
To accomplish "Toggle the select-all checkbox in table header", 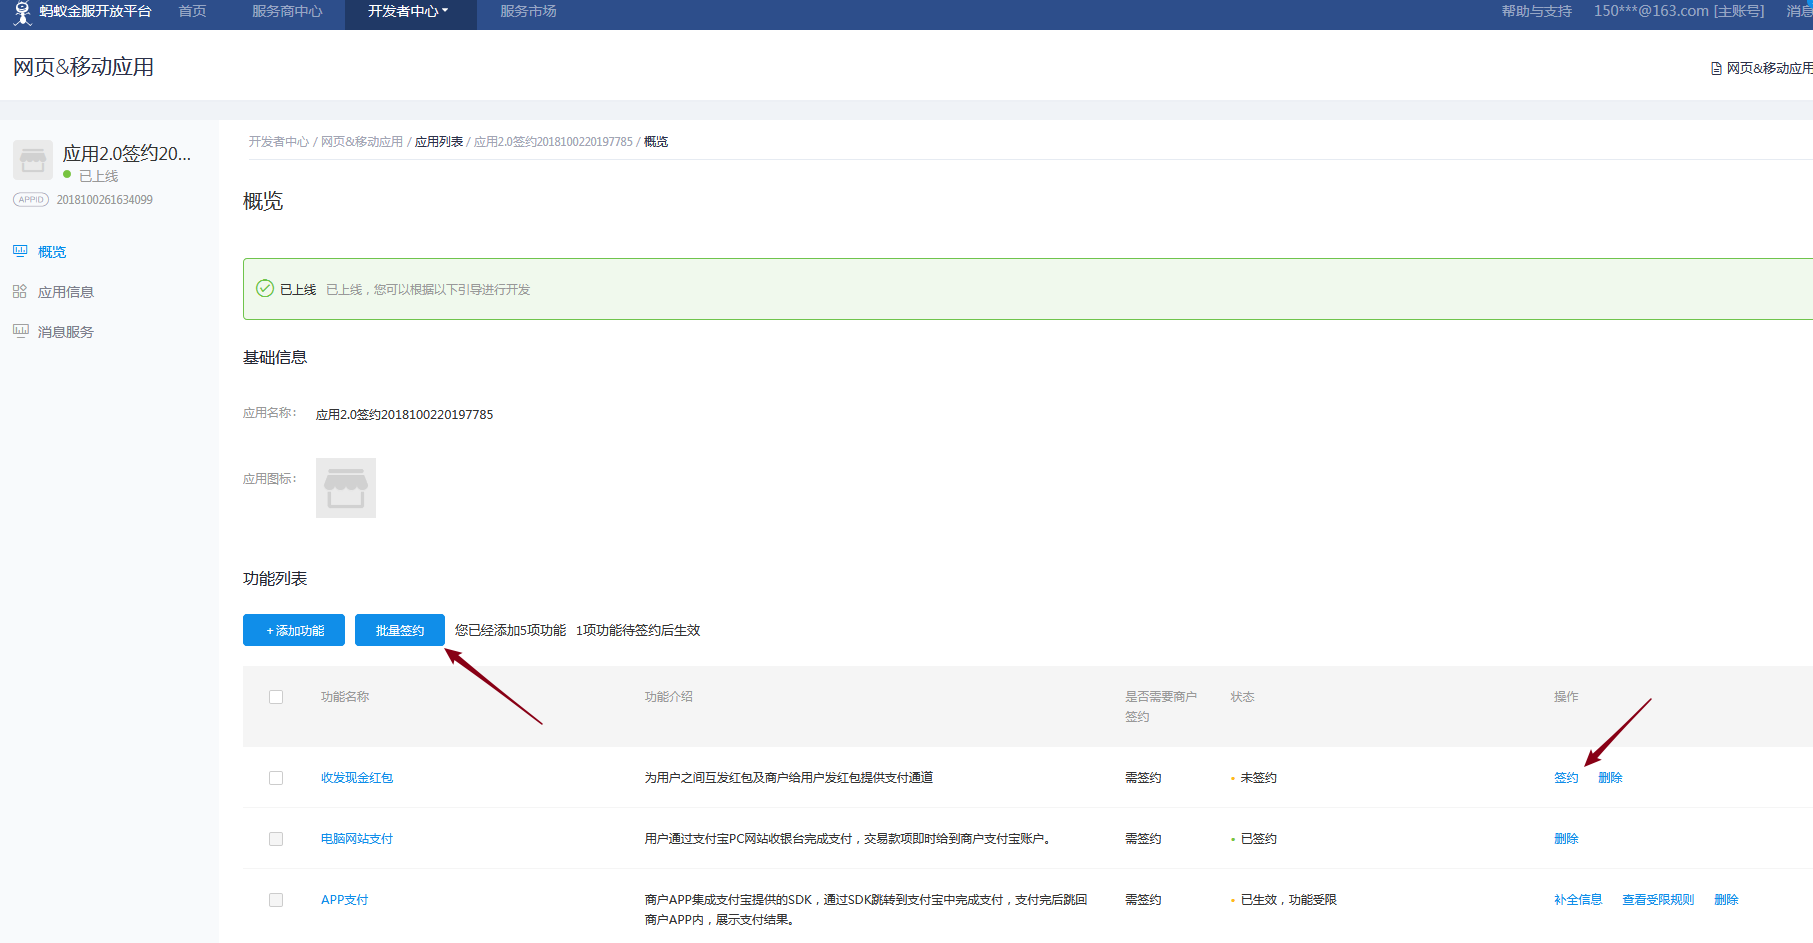I will [276, 697].
